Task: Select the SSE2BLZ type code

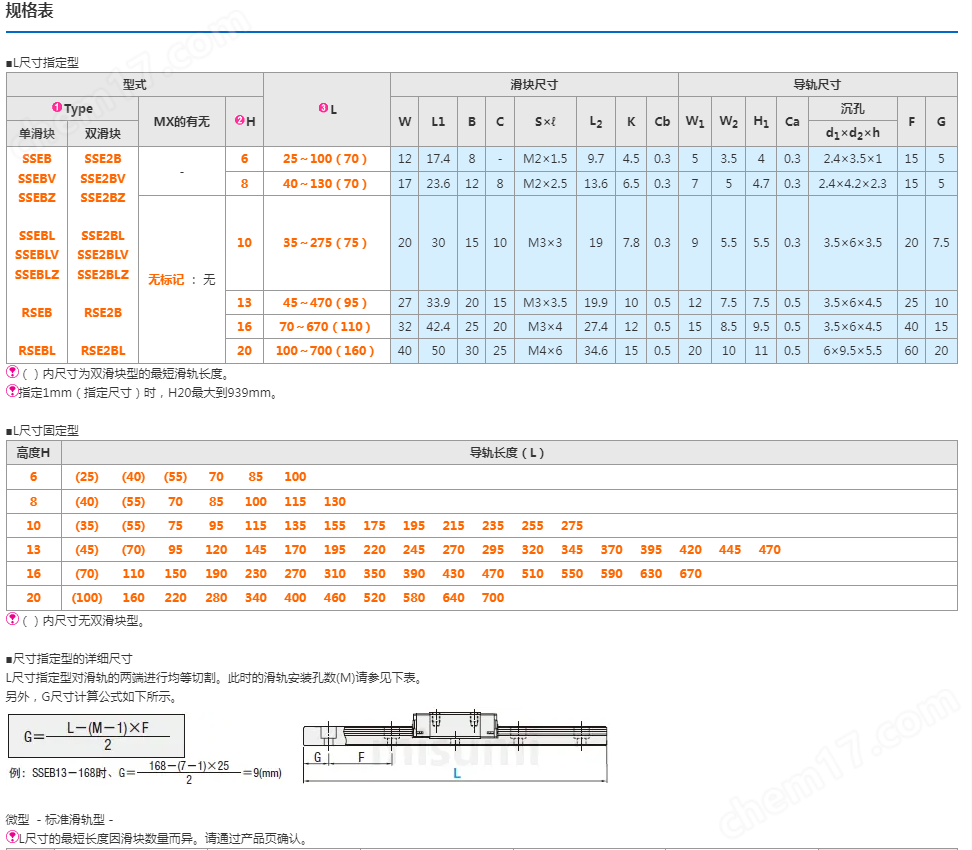Action: coord(103,274)
